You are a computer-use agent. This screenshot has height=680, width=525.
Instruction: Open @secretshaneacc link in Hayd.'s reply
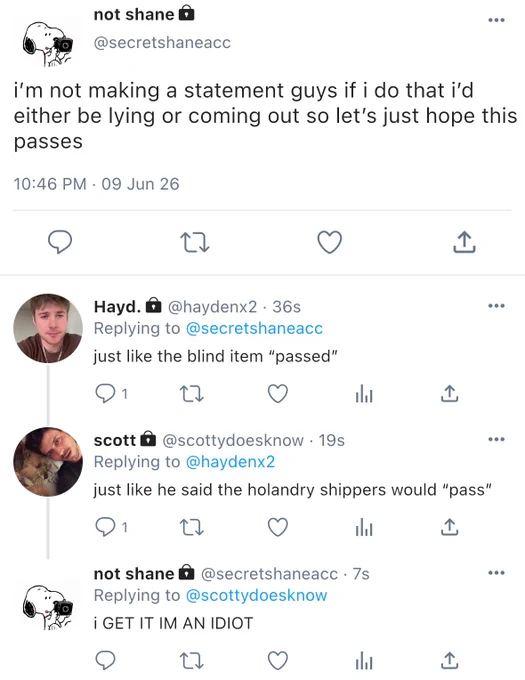coord(254,328)
